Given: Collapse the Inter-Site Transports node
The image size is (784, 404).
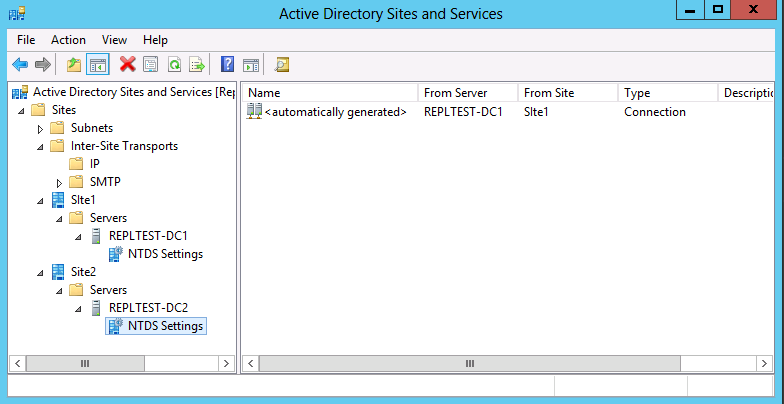Looking at the screenshot, I should [x=40, y=147].
